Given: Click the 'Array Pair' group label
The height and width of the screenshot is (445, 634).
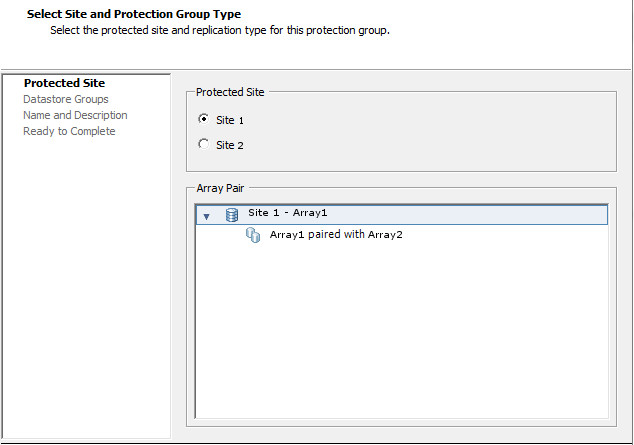Looking at the screenshot, I should pyautogui.click(x=220, y=188).
